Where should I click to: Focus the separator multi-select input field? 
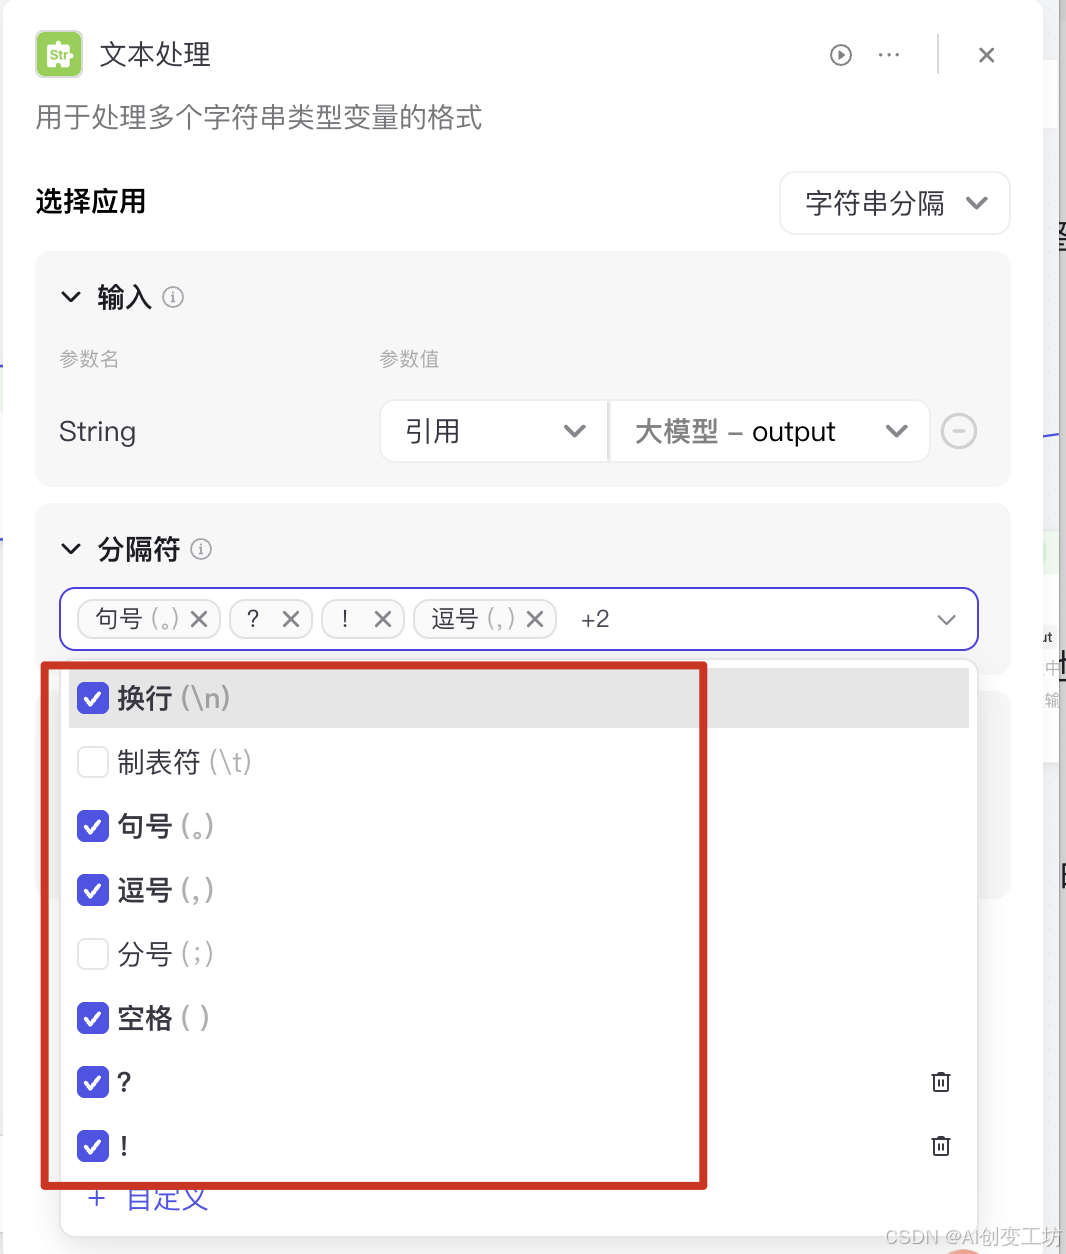pyautogui.click(x=518, y=619)
